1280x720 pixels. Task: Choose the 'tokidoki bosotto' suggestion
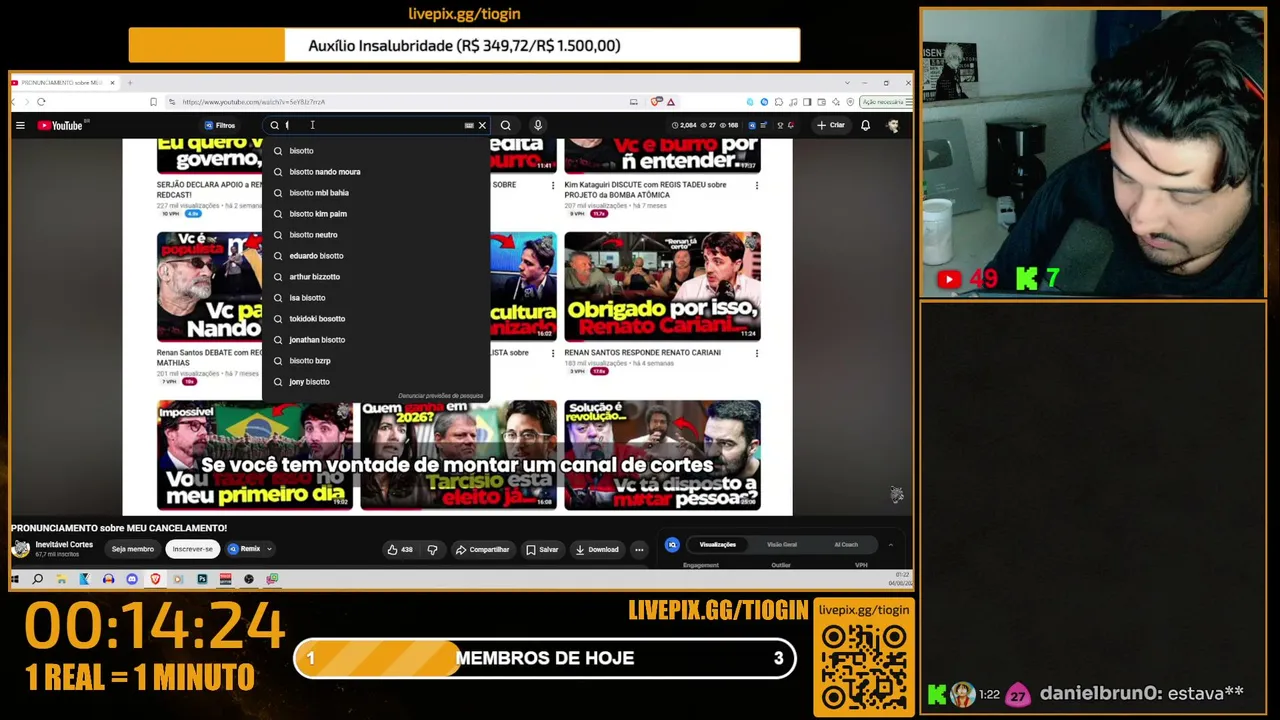click(375, 319)
